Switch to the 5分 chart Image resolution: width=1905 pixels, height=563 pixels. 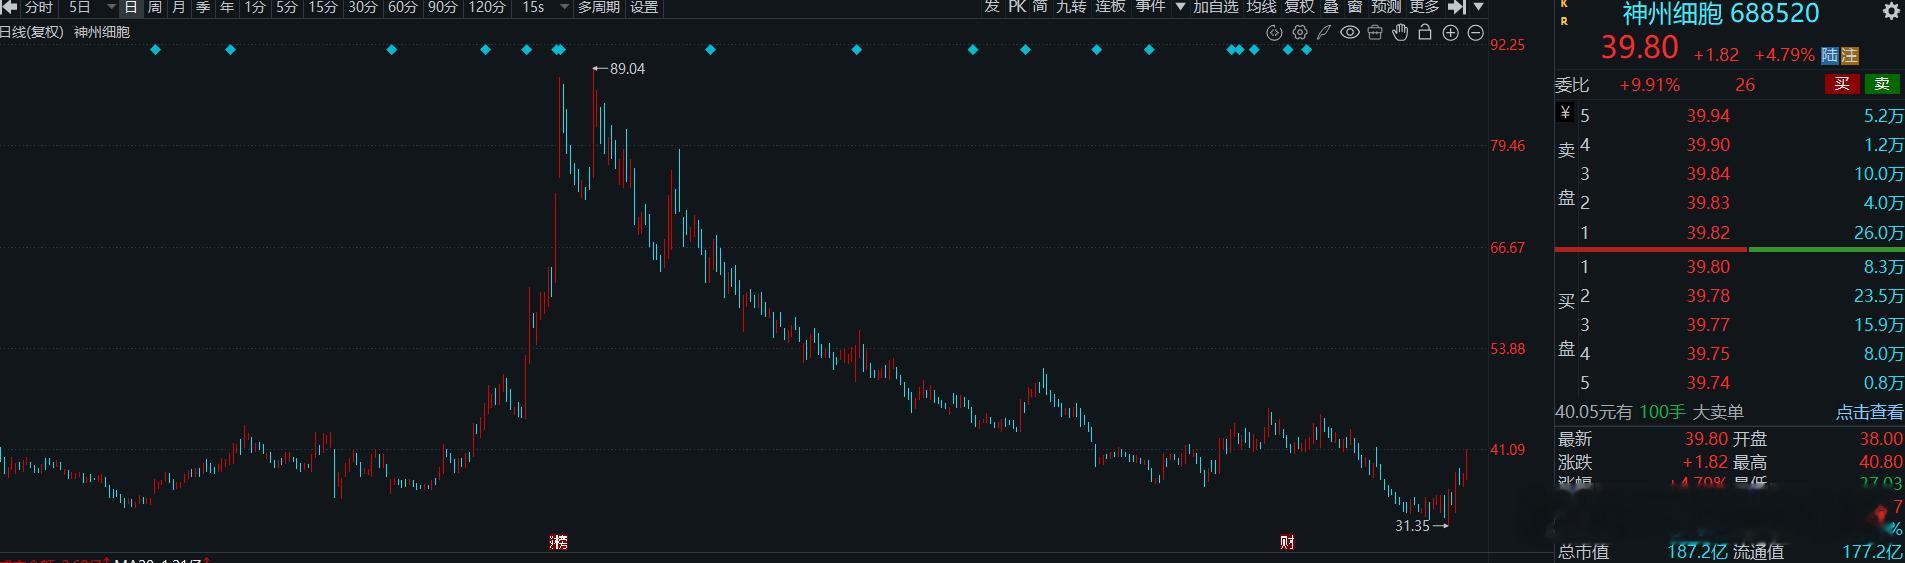pos(287,7)
